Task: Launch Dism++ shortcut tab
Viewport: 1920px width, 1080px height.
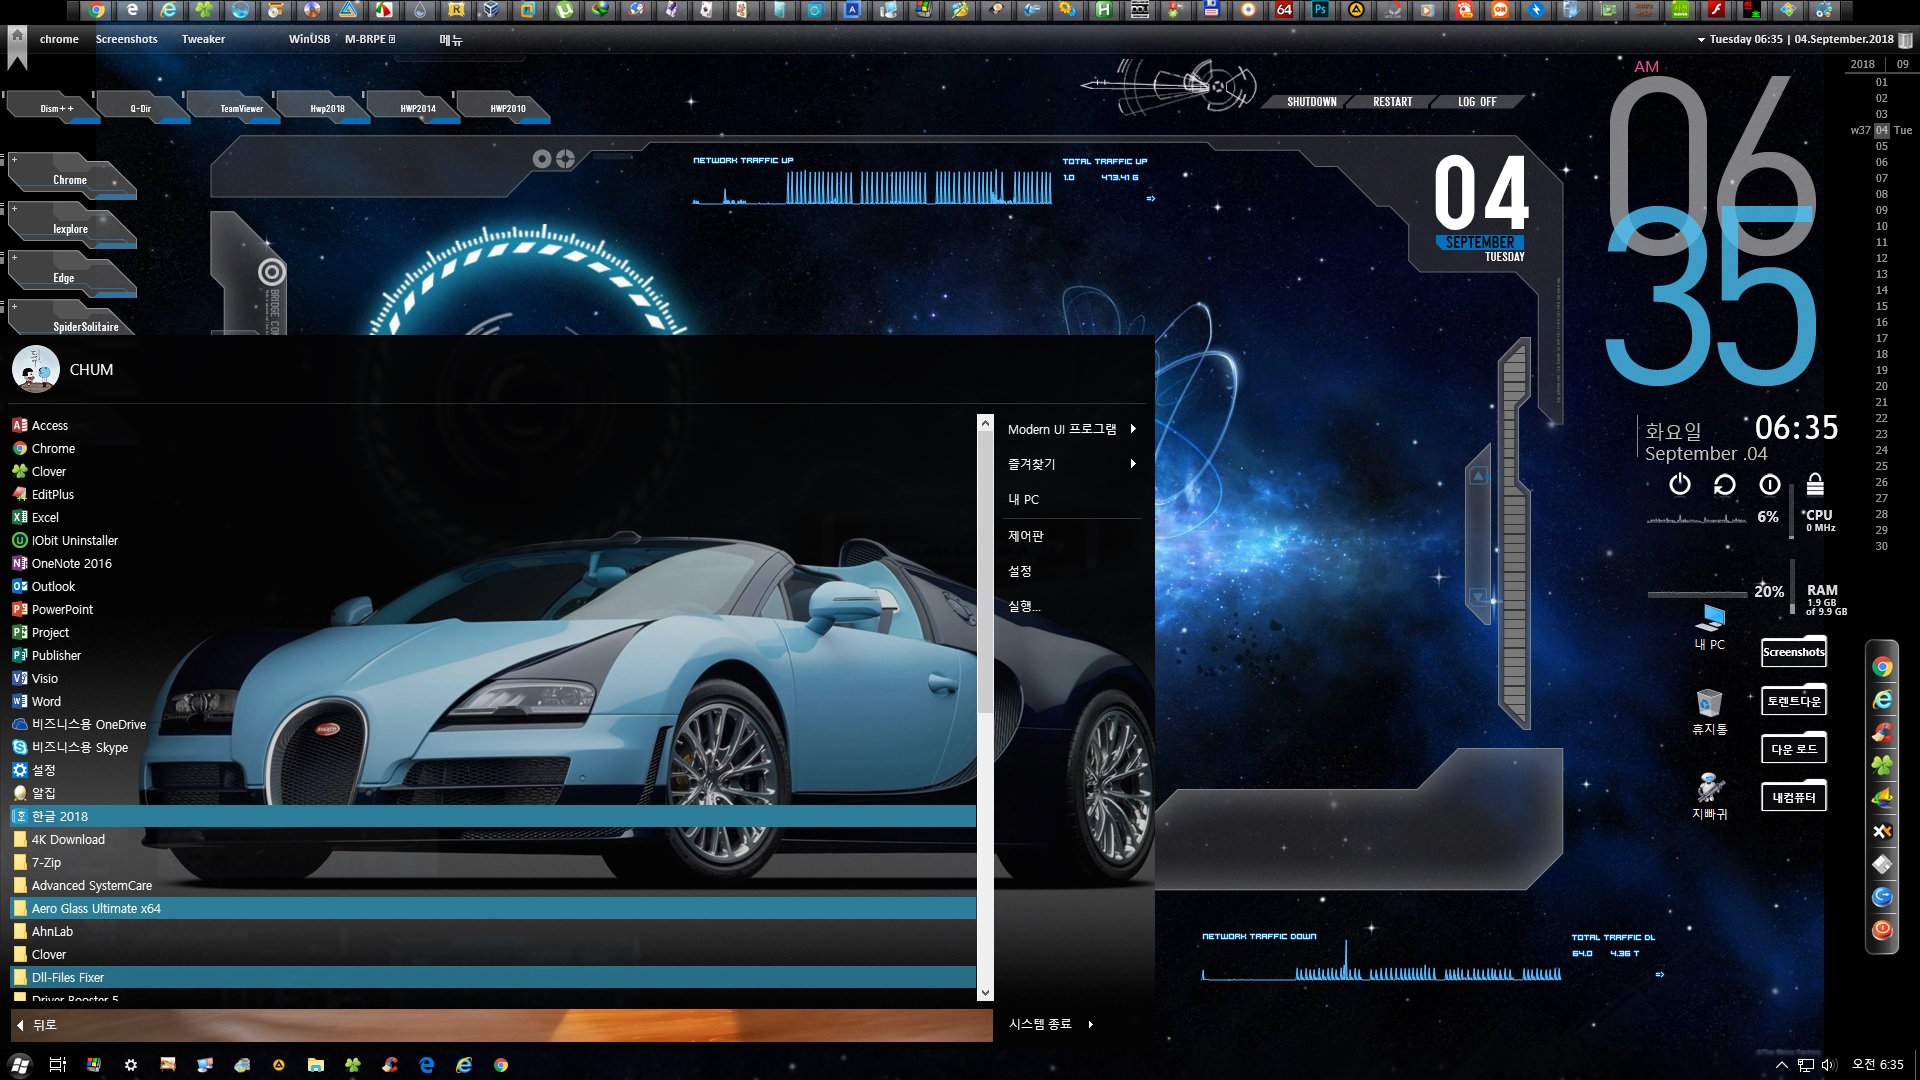Action: coord(56,108)
